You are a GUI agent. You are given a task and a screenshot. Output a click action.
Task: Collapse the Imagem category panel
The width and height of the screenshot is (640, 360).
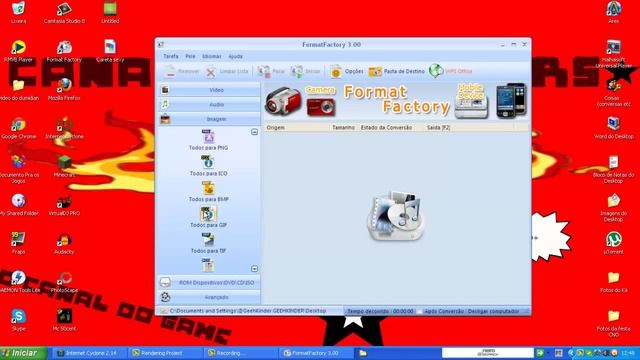[209, 119]
